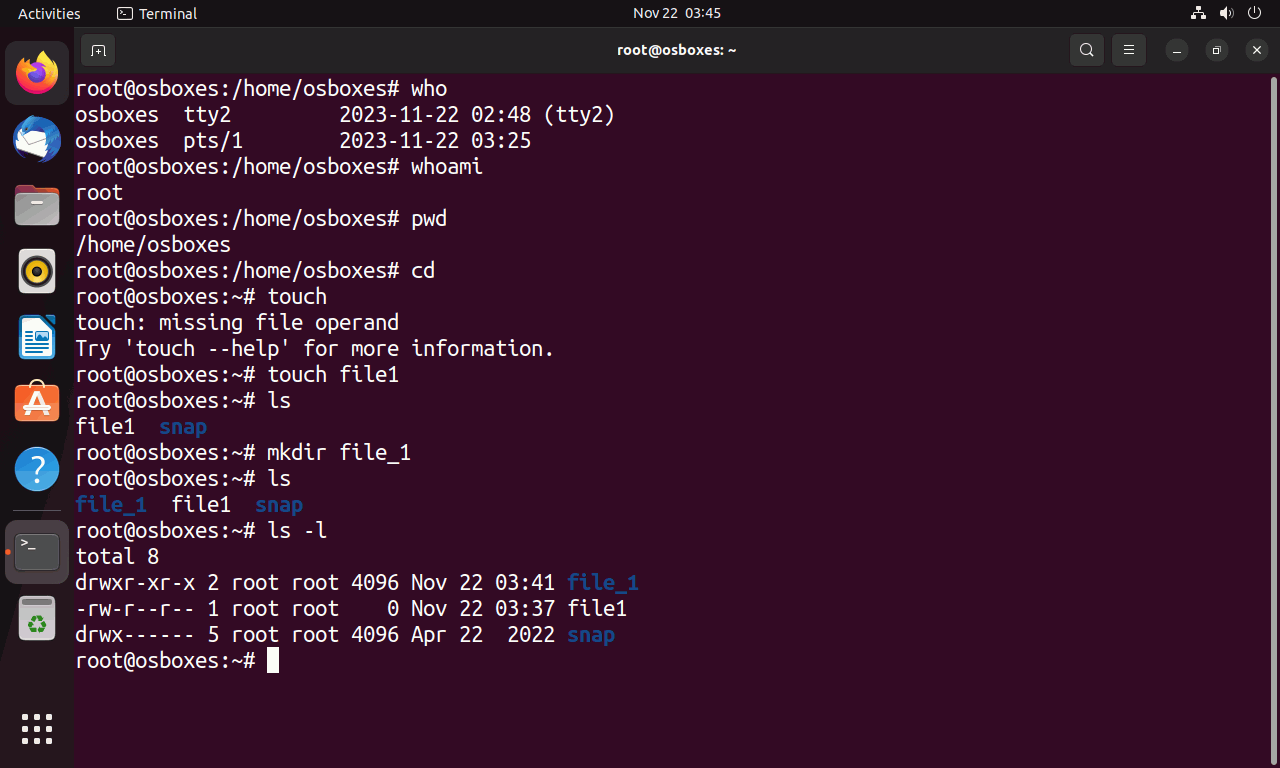This screenshot has height=768, width=1280.
Task: Open Thunderbird mail from the dock
Action: pos(37,139)
